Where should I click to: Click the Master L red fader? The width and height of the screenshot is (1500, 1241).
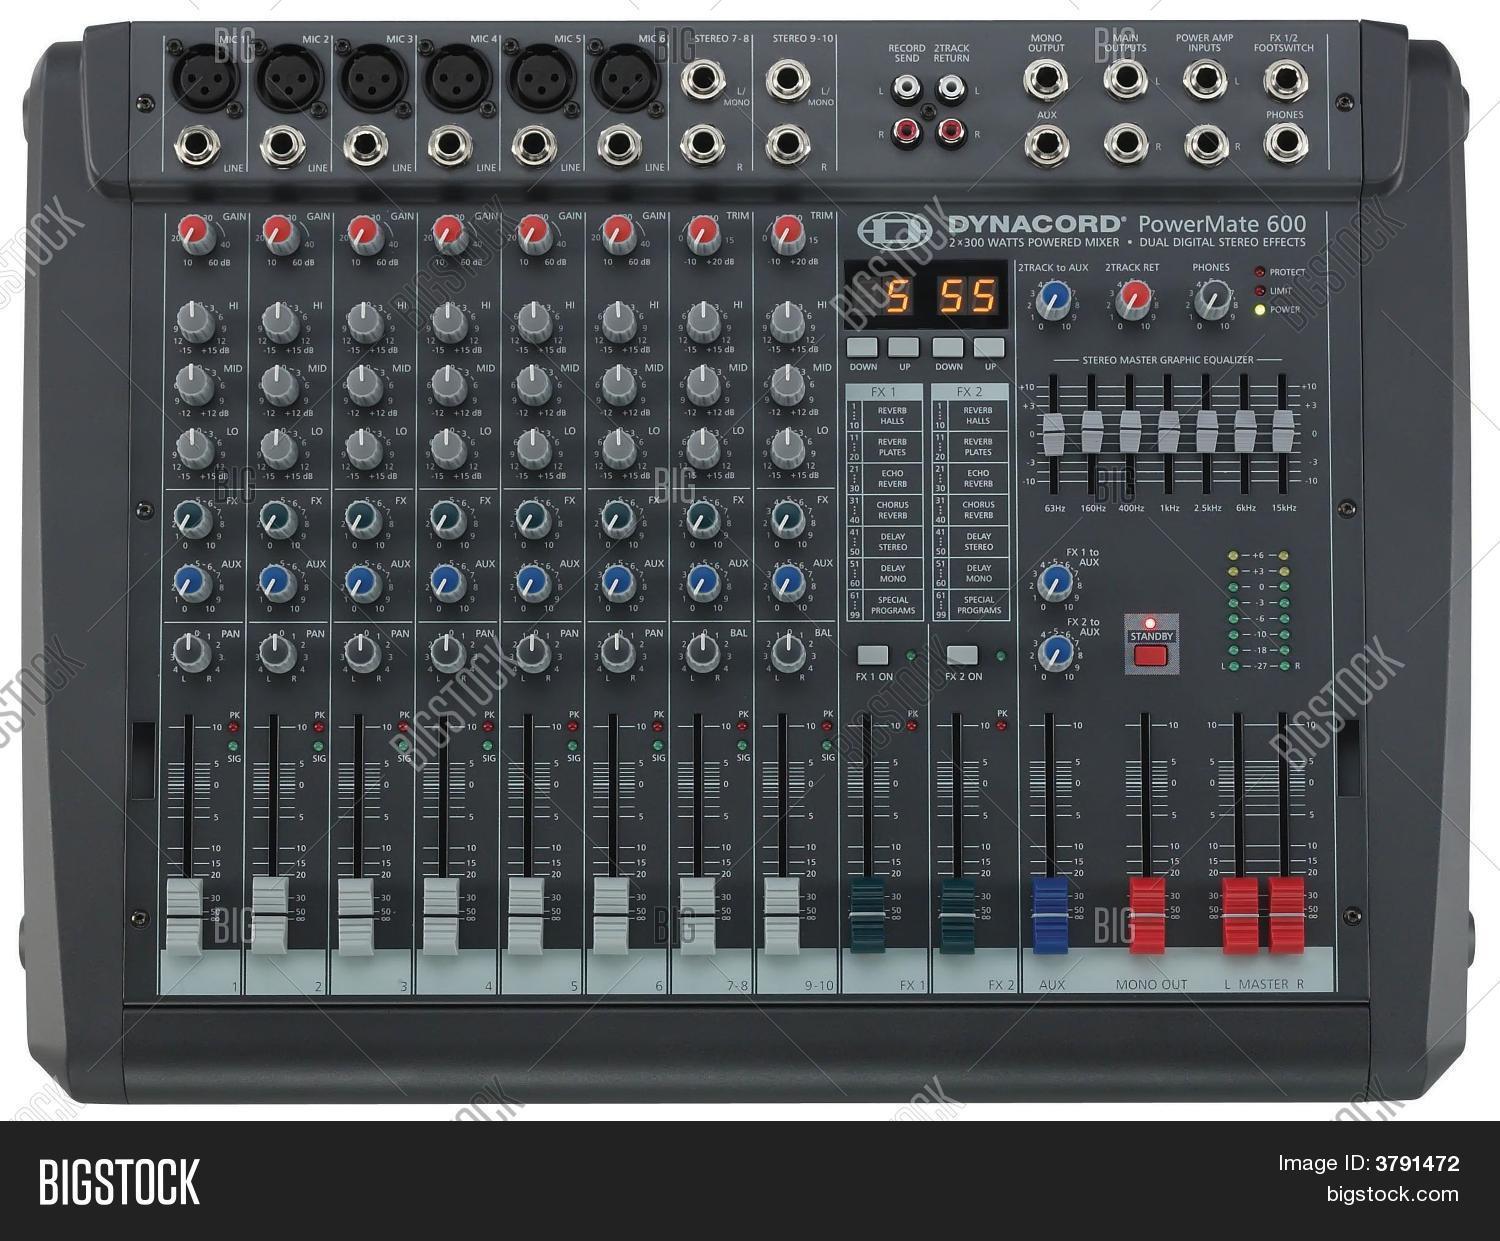pyautogui.click(x=1240, y=914)
